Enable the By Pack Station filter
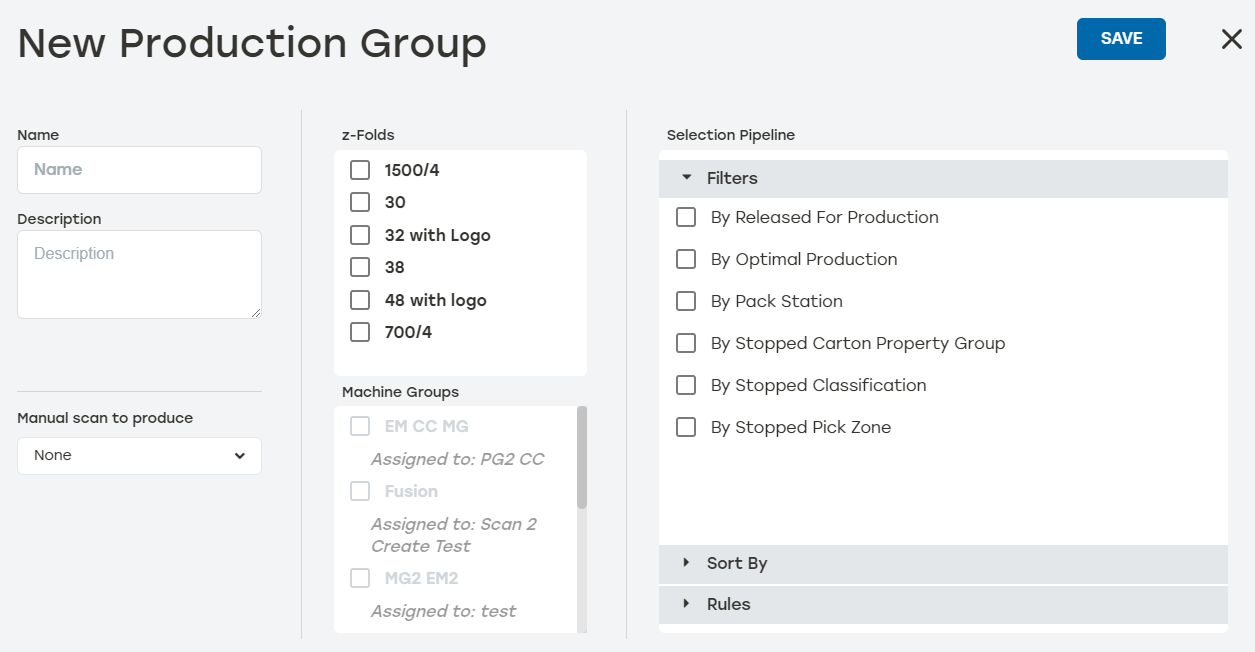Viewport: 1255px width, 652px height. 686,301
